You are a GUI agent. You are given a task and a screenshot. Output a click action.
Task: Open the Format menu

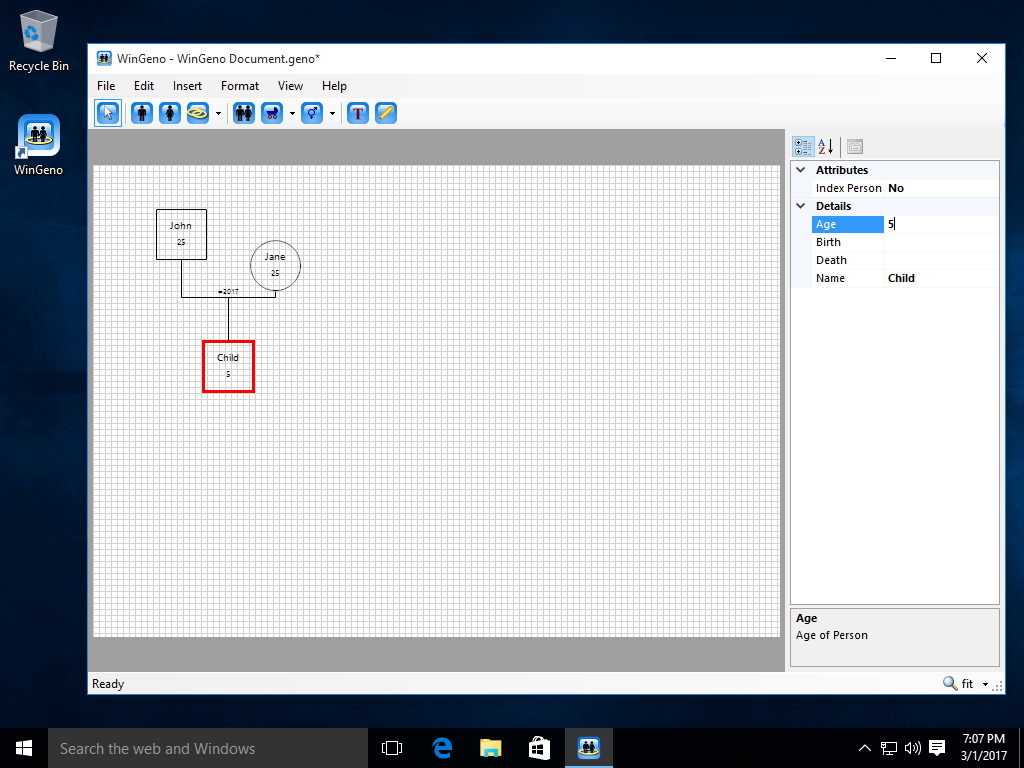pyautogui.click(x=240, y=86)
